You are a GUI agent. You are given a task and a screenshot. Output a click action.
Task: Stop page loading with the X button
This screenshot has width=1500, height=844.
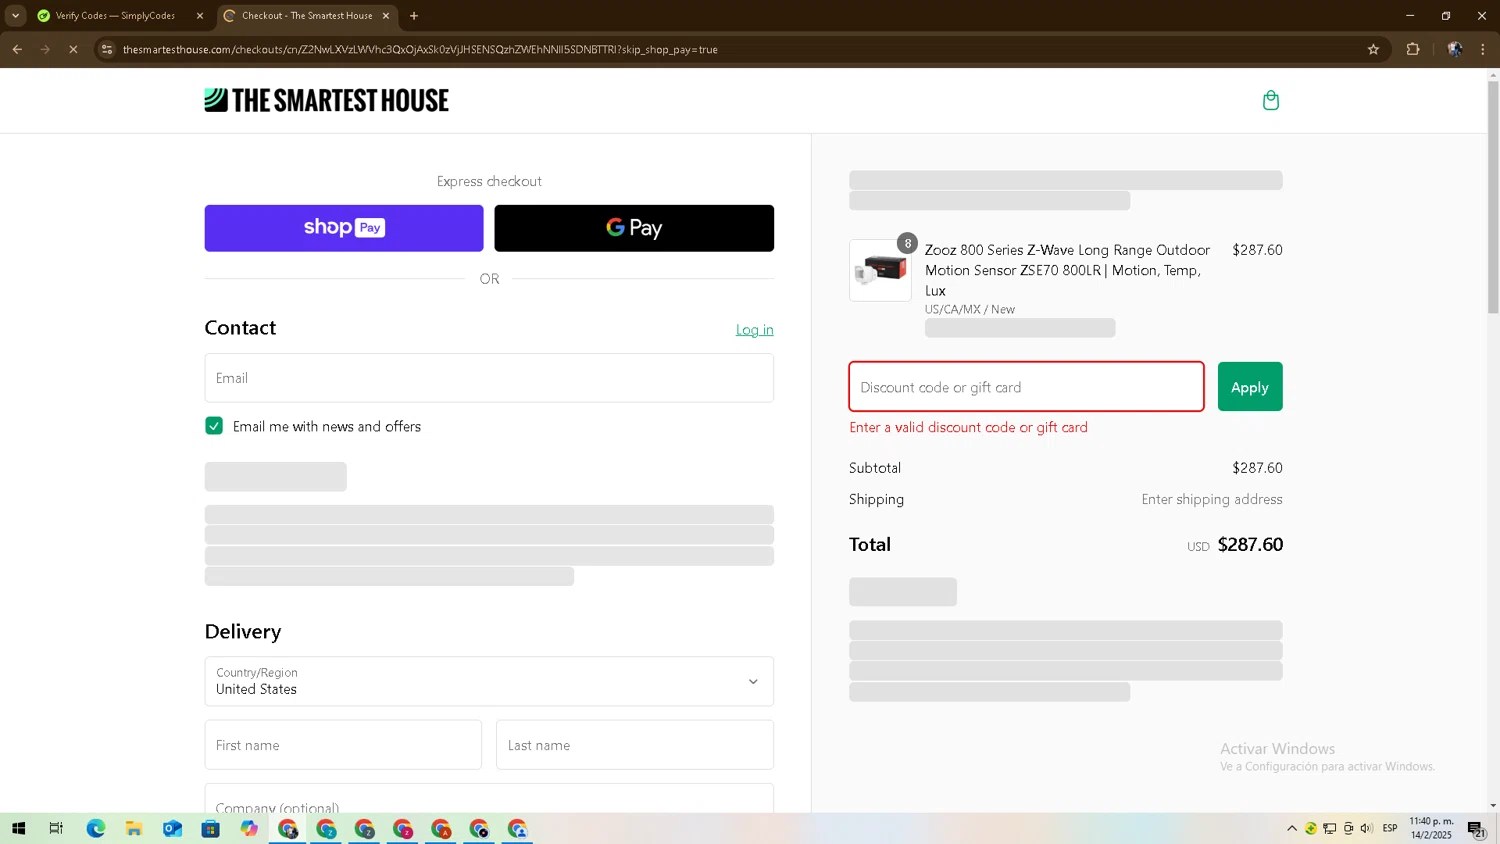[73, 49]
